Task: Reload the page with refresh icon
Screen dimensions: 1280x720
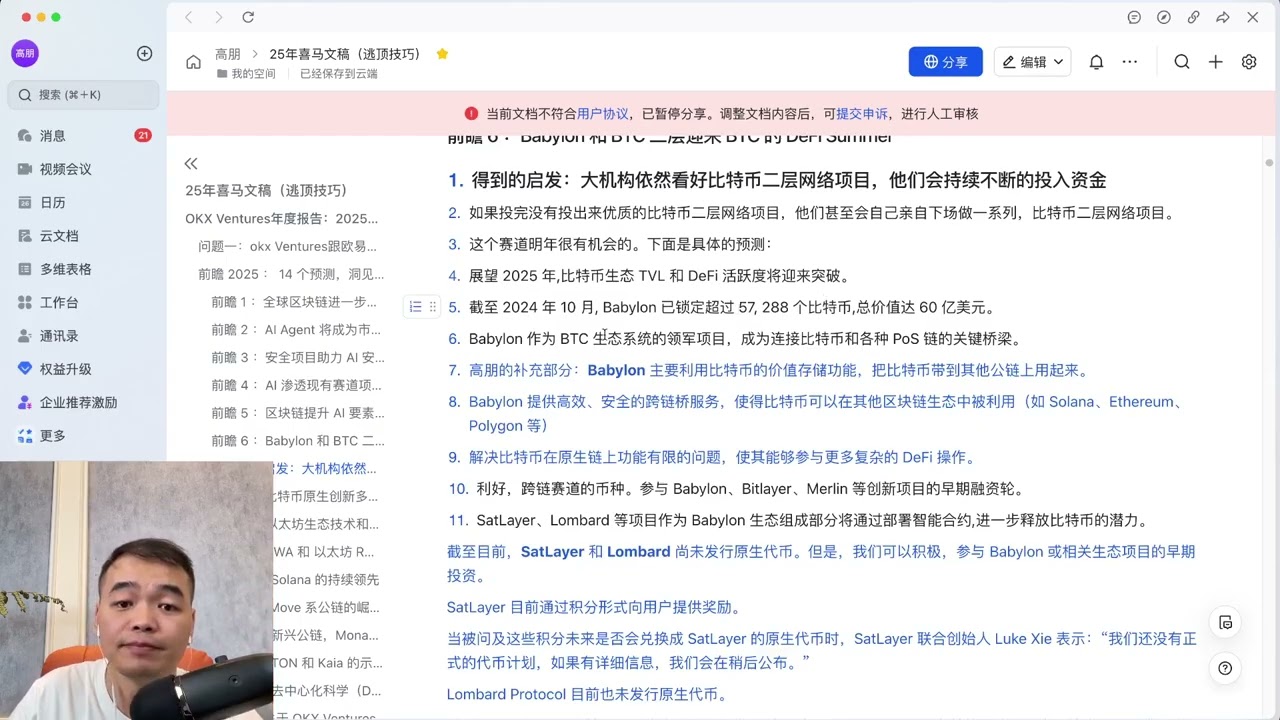Action: 248,17
